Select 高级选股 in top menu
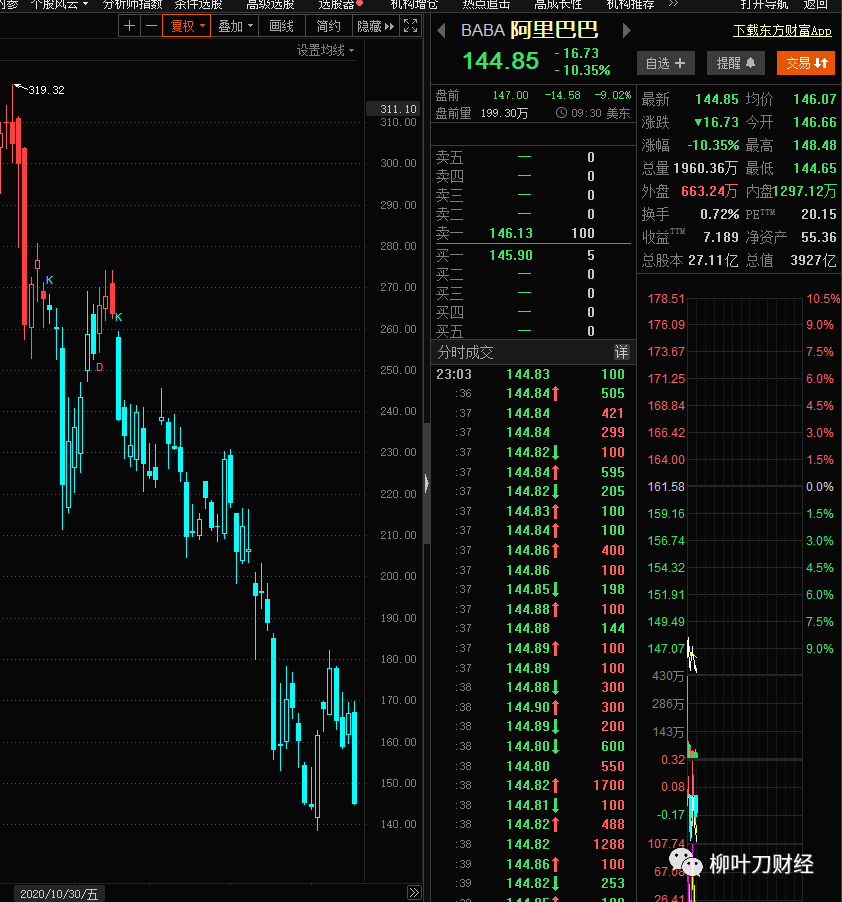This screenshot has width=842, height=902. (270, 5)
